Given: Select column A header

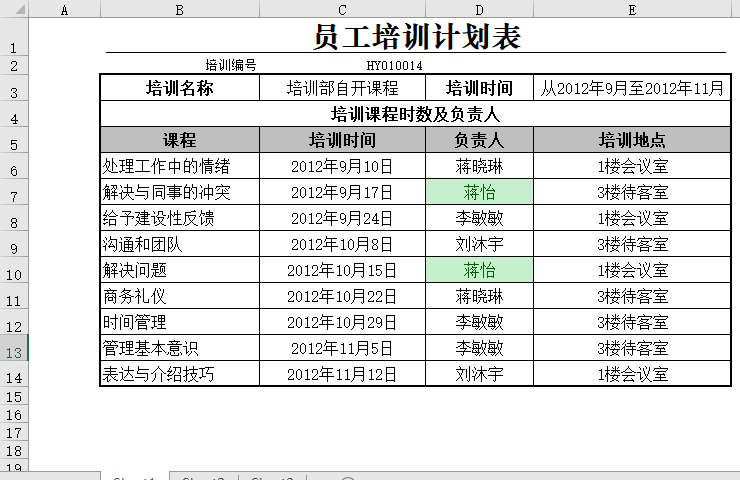Looking at the screenshot, I should point(64,10).
